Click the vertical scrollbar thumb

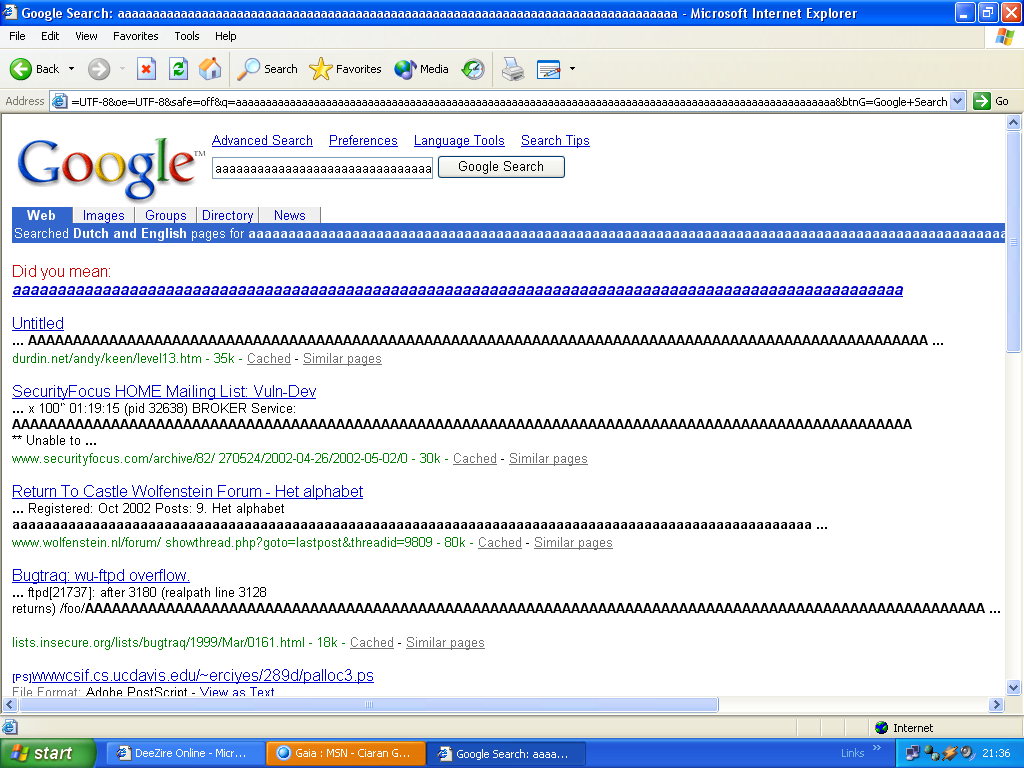coord(1014,242)
